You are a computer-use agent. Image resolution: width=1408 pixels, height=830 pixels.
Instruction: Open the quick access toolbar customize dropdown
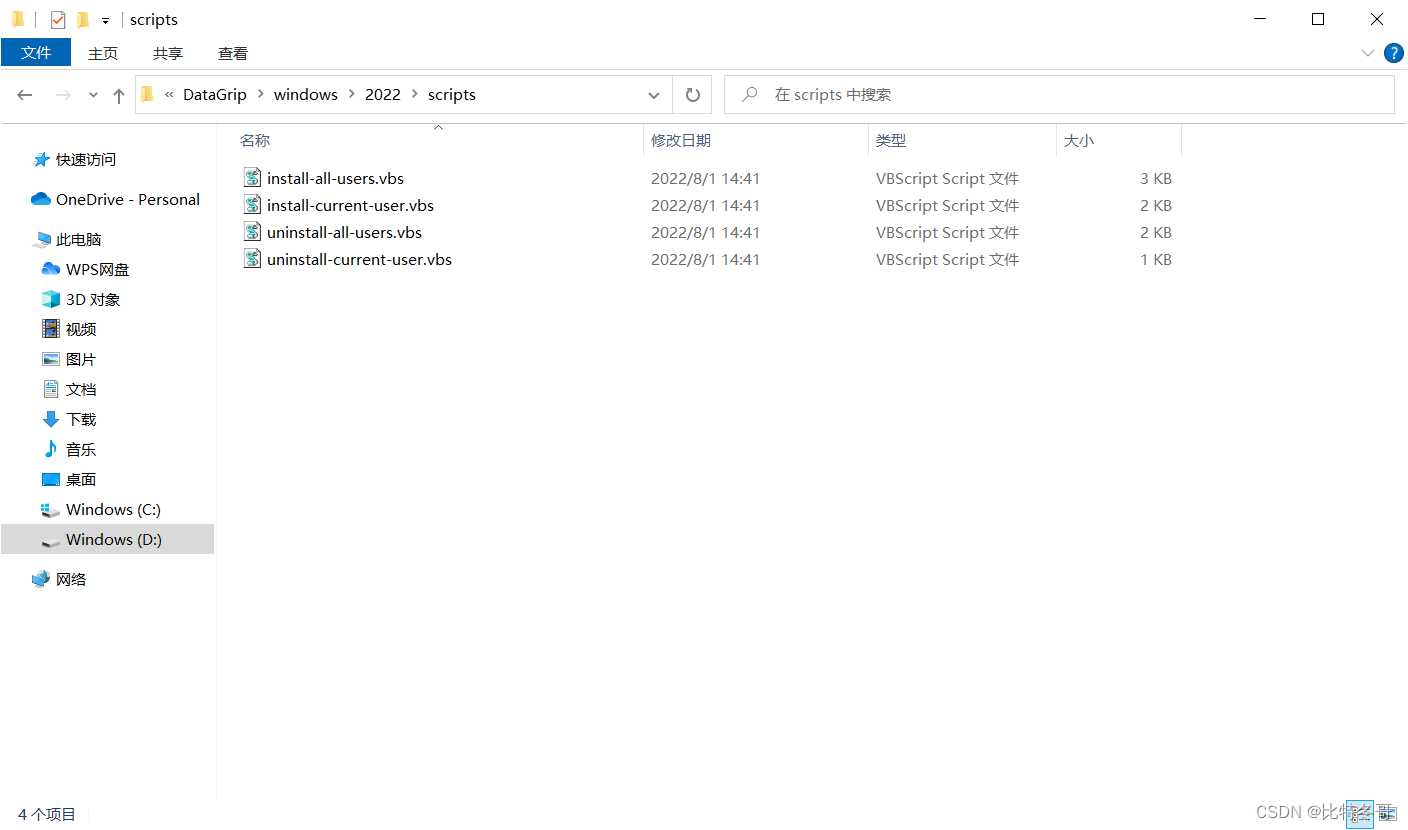[x=105, y=20]
